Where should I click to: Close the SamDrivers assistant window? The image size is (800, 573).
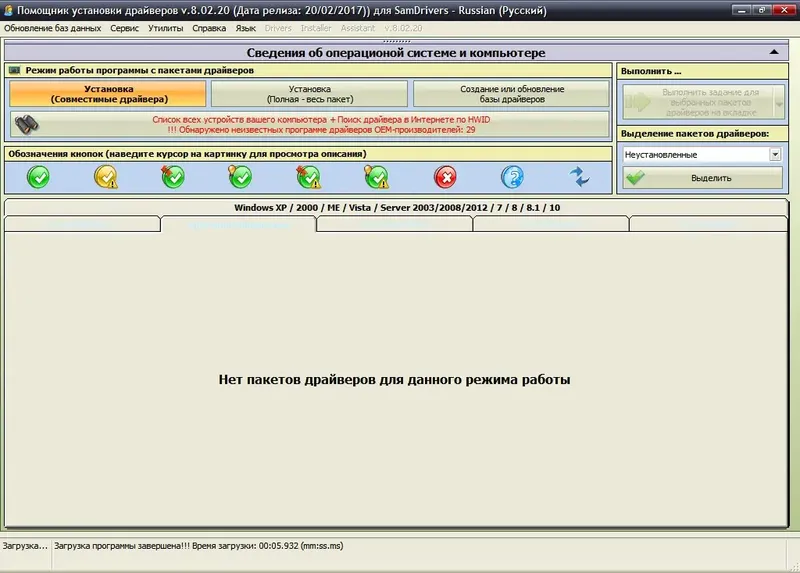tap(784, 10)
